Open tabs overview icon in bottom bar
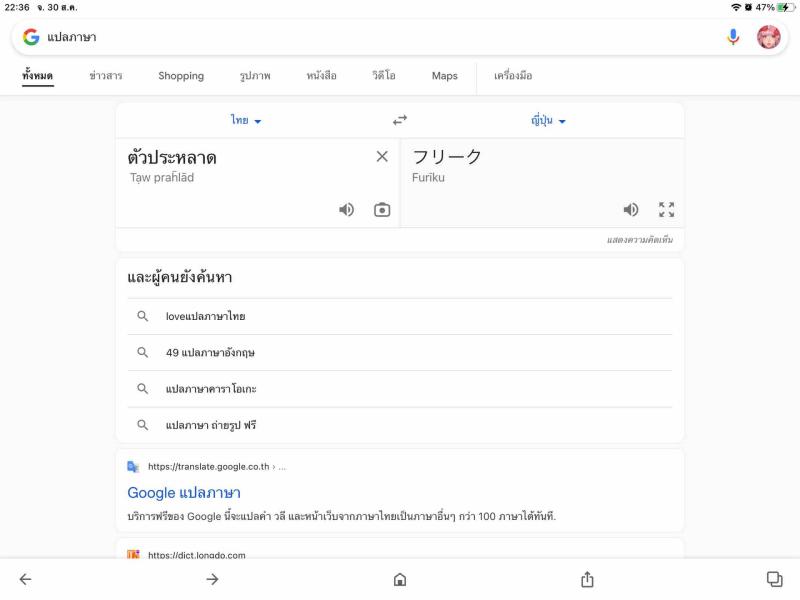Viewport: 800px width, 600px height. coord(774,579)
